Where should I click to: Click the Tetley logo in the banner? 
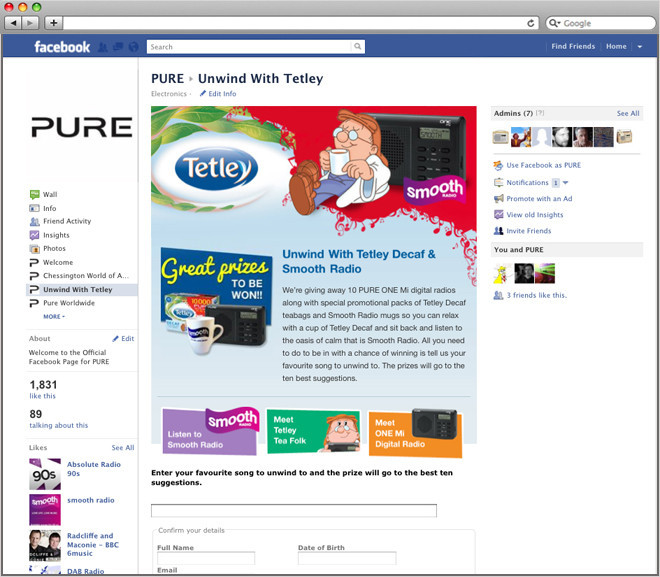pyautogui.click(x=216, y=169)
